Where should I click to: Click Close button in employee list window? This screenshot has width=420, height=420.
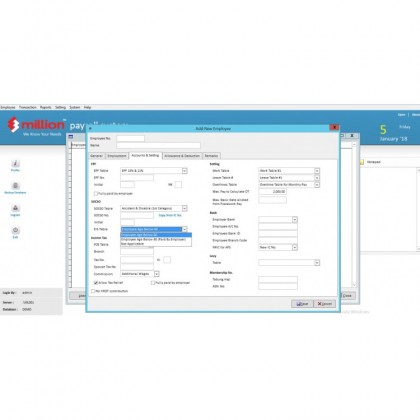347,296
